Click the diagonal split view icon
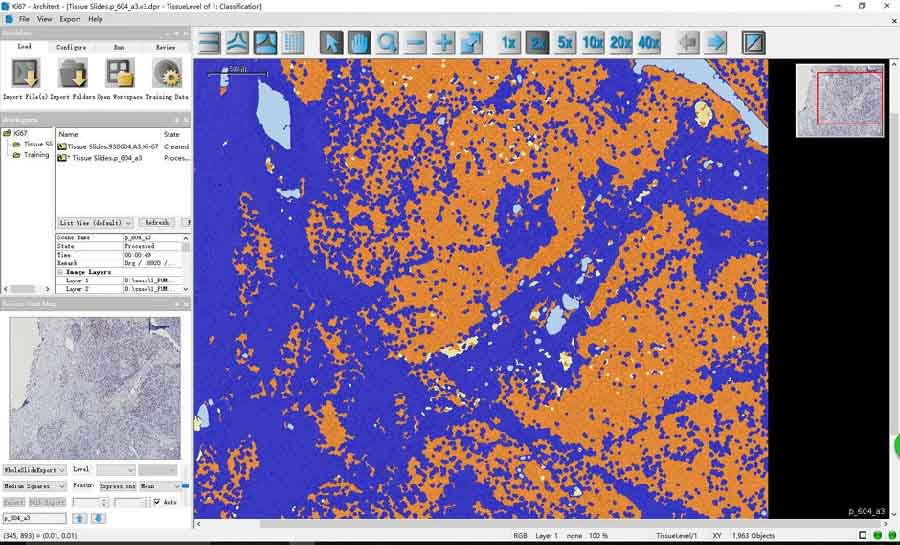The height and width of the screenshot is (545, 900). (754, 43)
